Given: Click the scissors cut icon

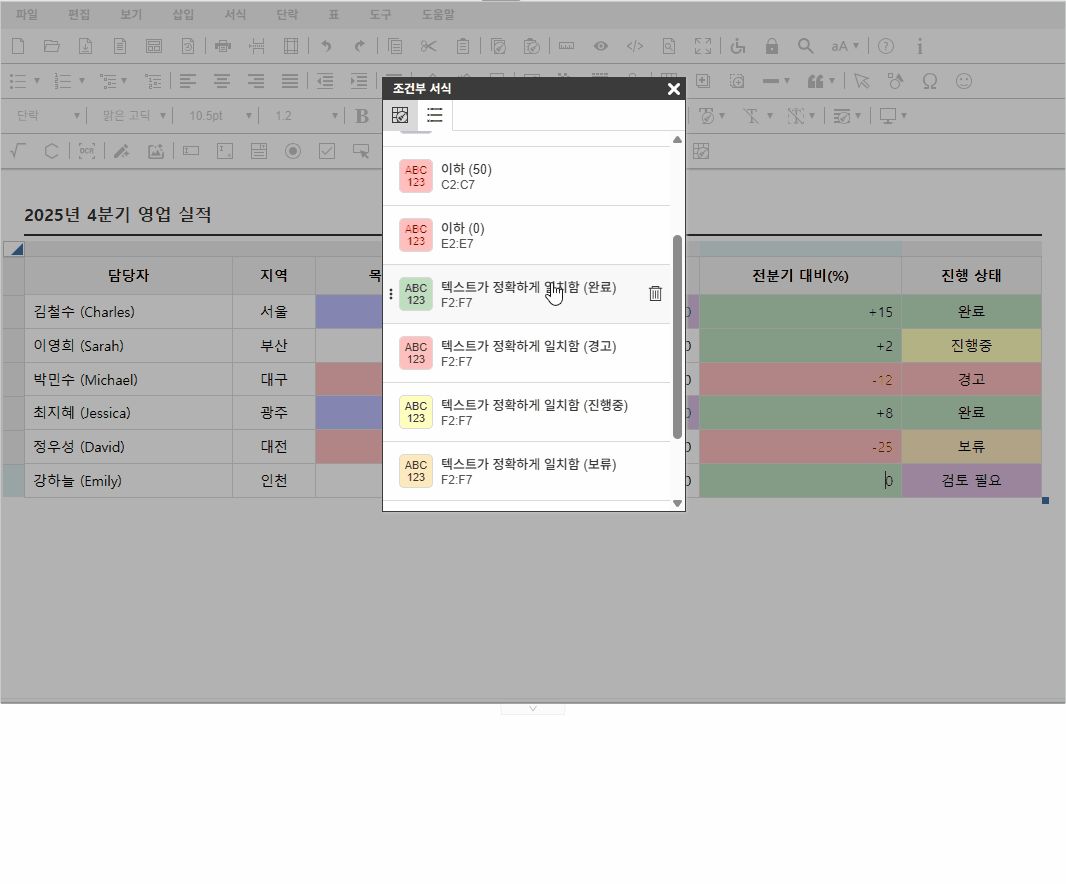Looking at the screenshot, I should point(429,46).
